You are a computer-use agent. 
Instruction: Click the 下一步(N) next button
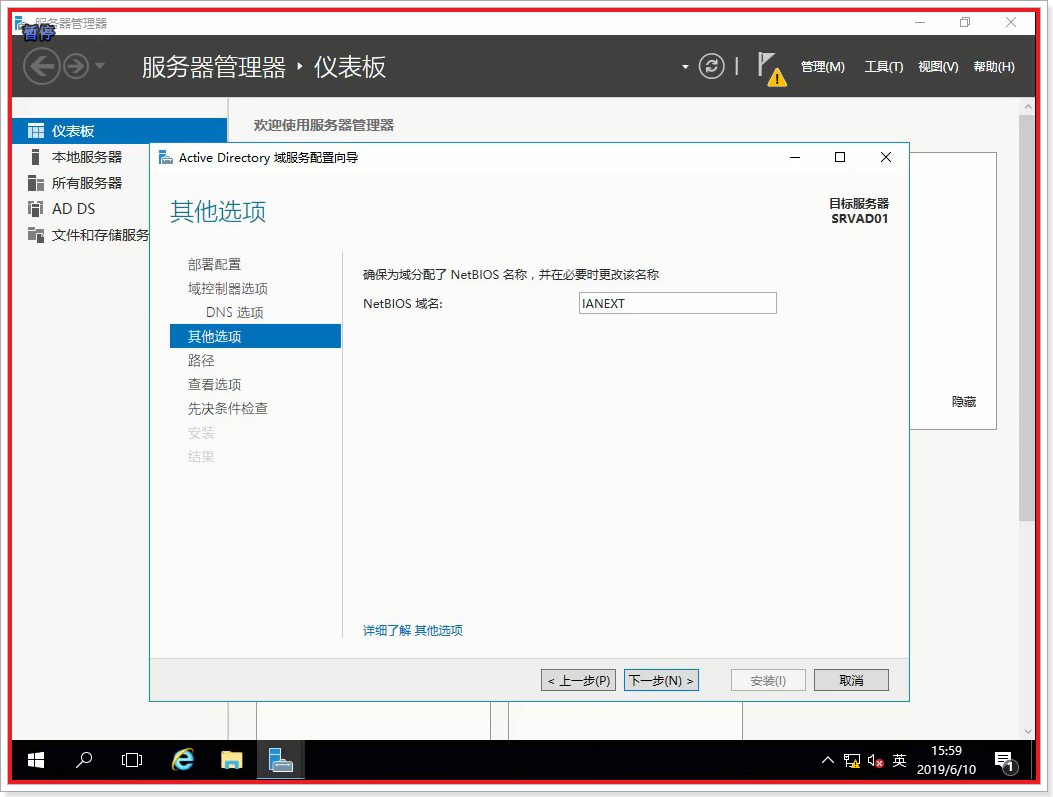(x=661, y=680)
